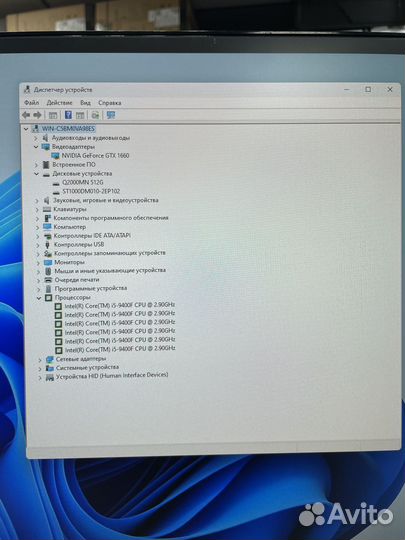Maximize the Диспетчер устройств window
Viewport: 405px width, 540px height.
click(x=368, y=90)
